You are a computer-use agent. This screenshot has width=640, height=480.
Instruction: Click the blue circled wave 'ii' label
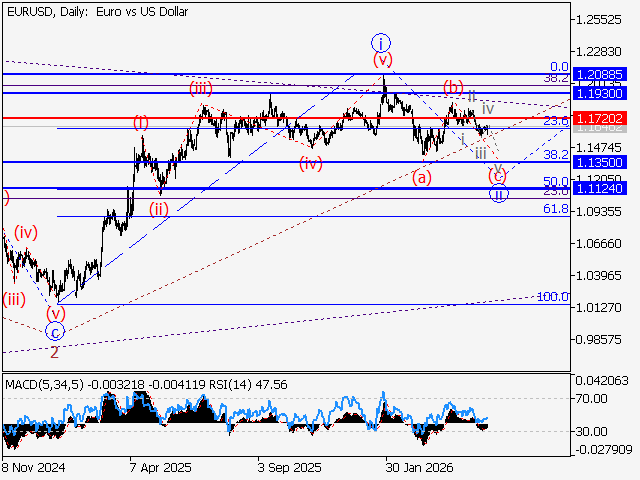[499, 193]
